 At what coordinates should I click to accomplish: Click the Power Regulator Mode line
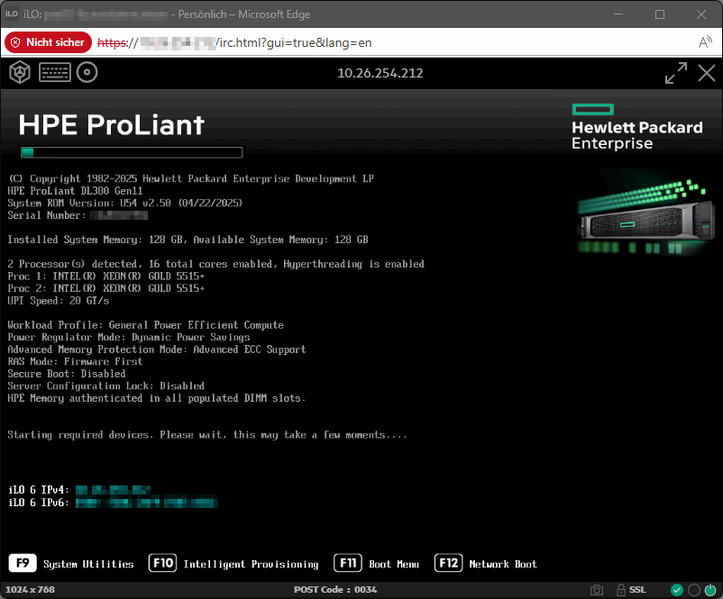pos(129,337)
